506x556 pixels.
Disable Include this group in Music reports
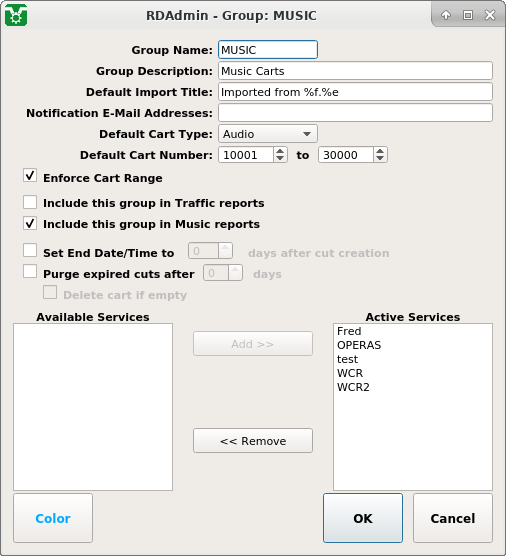[x=30, y=223]
